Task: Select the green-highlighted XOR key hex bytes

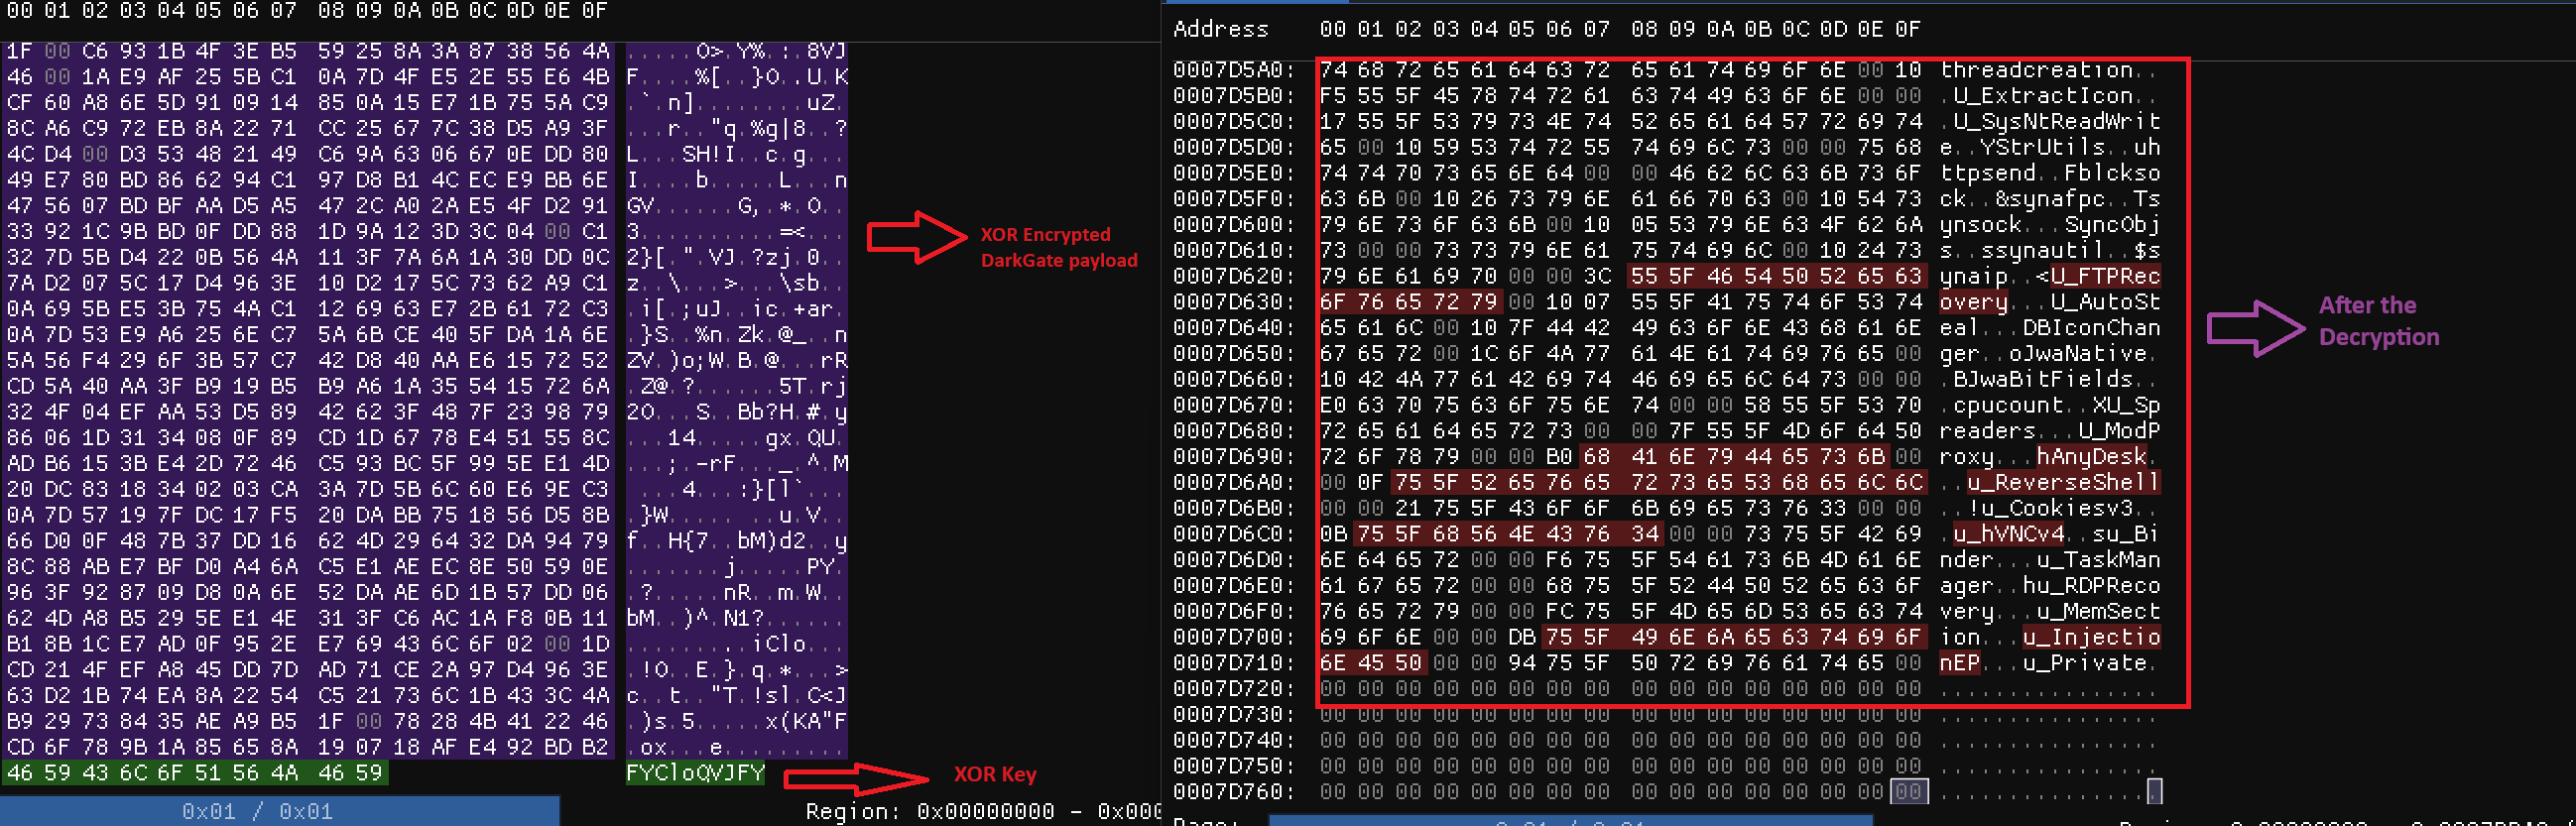Action: 195,773
